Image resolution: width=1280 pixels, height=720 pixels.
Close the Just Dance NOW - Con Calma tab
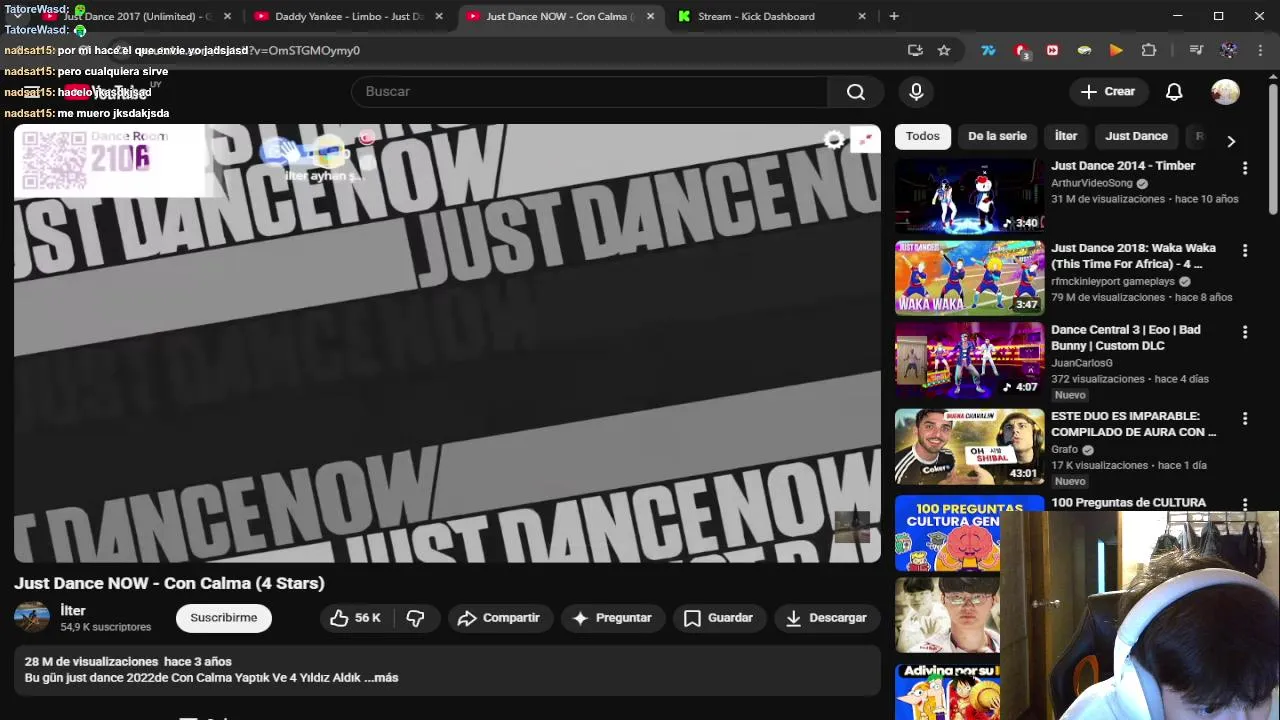(x=651, y=16)
